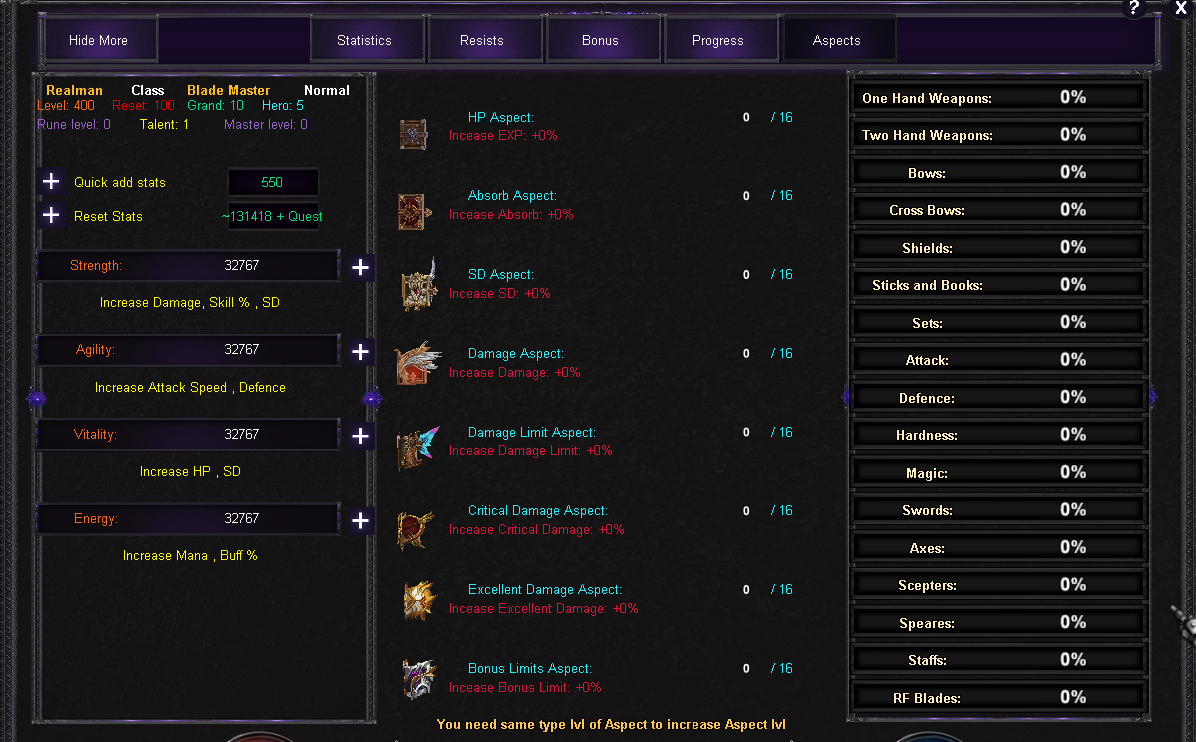1196x742 pixels.
Task: Increase Energy with plus button
Action: point(360,520)
